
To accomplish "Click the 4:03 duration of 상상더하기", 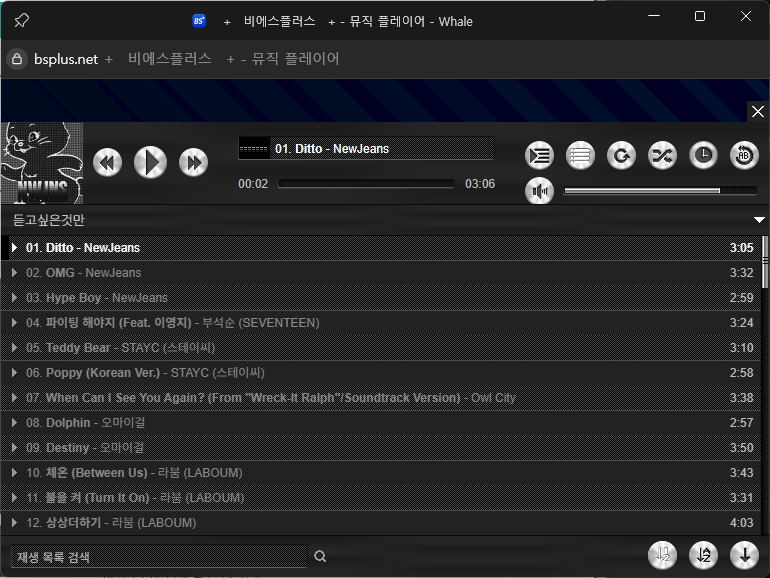I will 741,523.
